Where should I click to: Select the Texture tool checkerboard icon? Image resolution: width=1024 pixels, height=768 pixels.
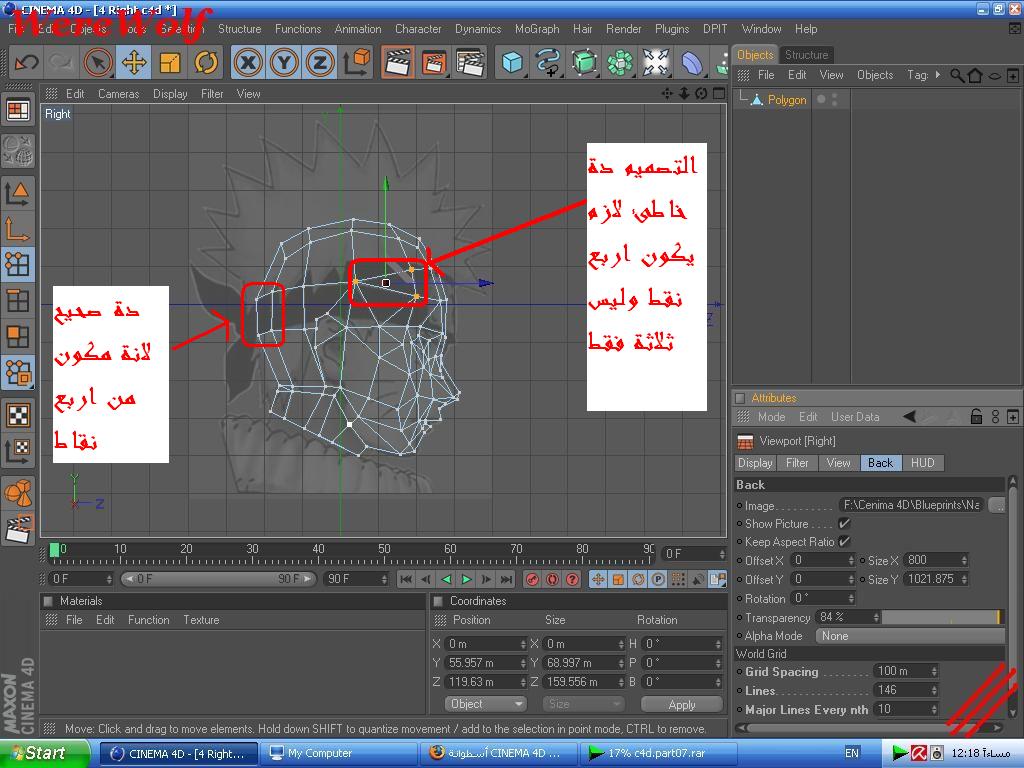pos(18,415)
